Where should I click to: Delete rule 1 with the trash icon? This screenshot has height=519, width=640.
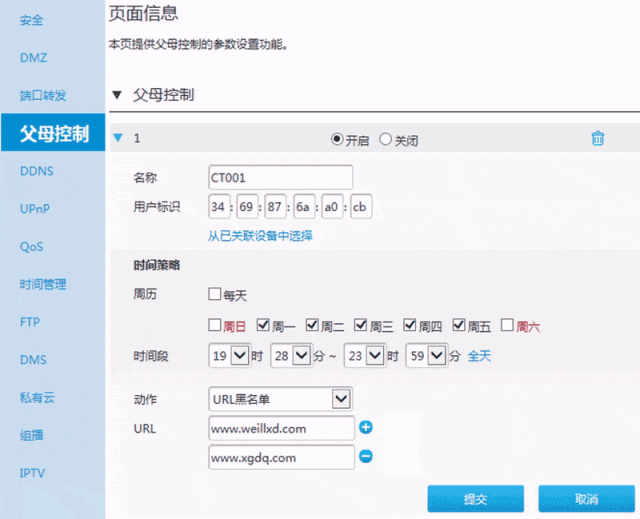point(598,138)
